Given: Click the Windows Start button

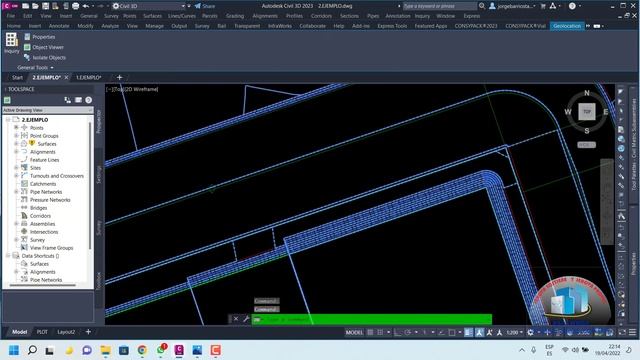Looking at the screenshot, I should point(14,350).
